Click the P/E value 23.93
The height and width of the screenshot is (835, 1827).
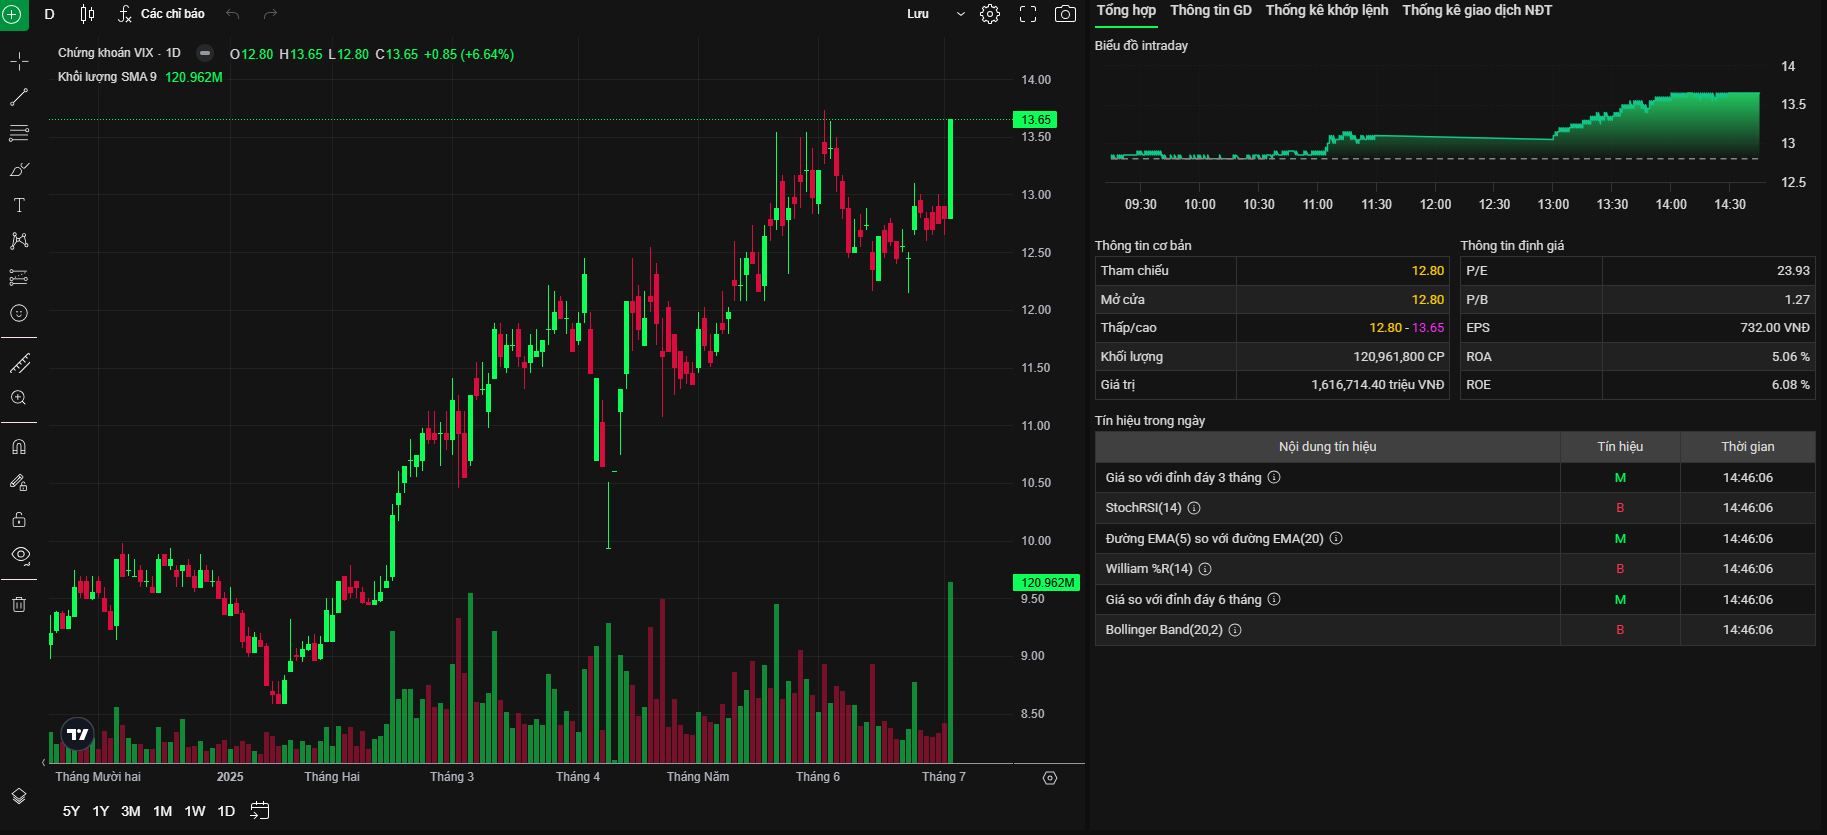click(1793, 271)
